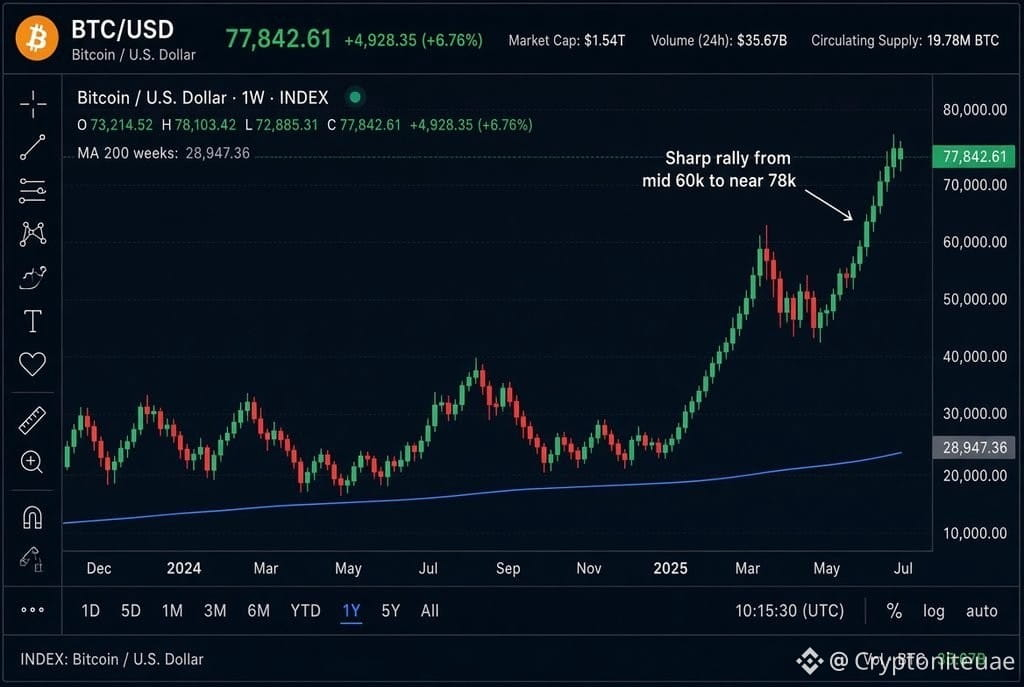The image size is (1024, 687).
Task: Select the brush drawing tool
Action: tap(33, 278)
